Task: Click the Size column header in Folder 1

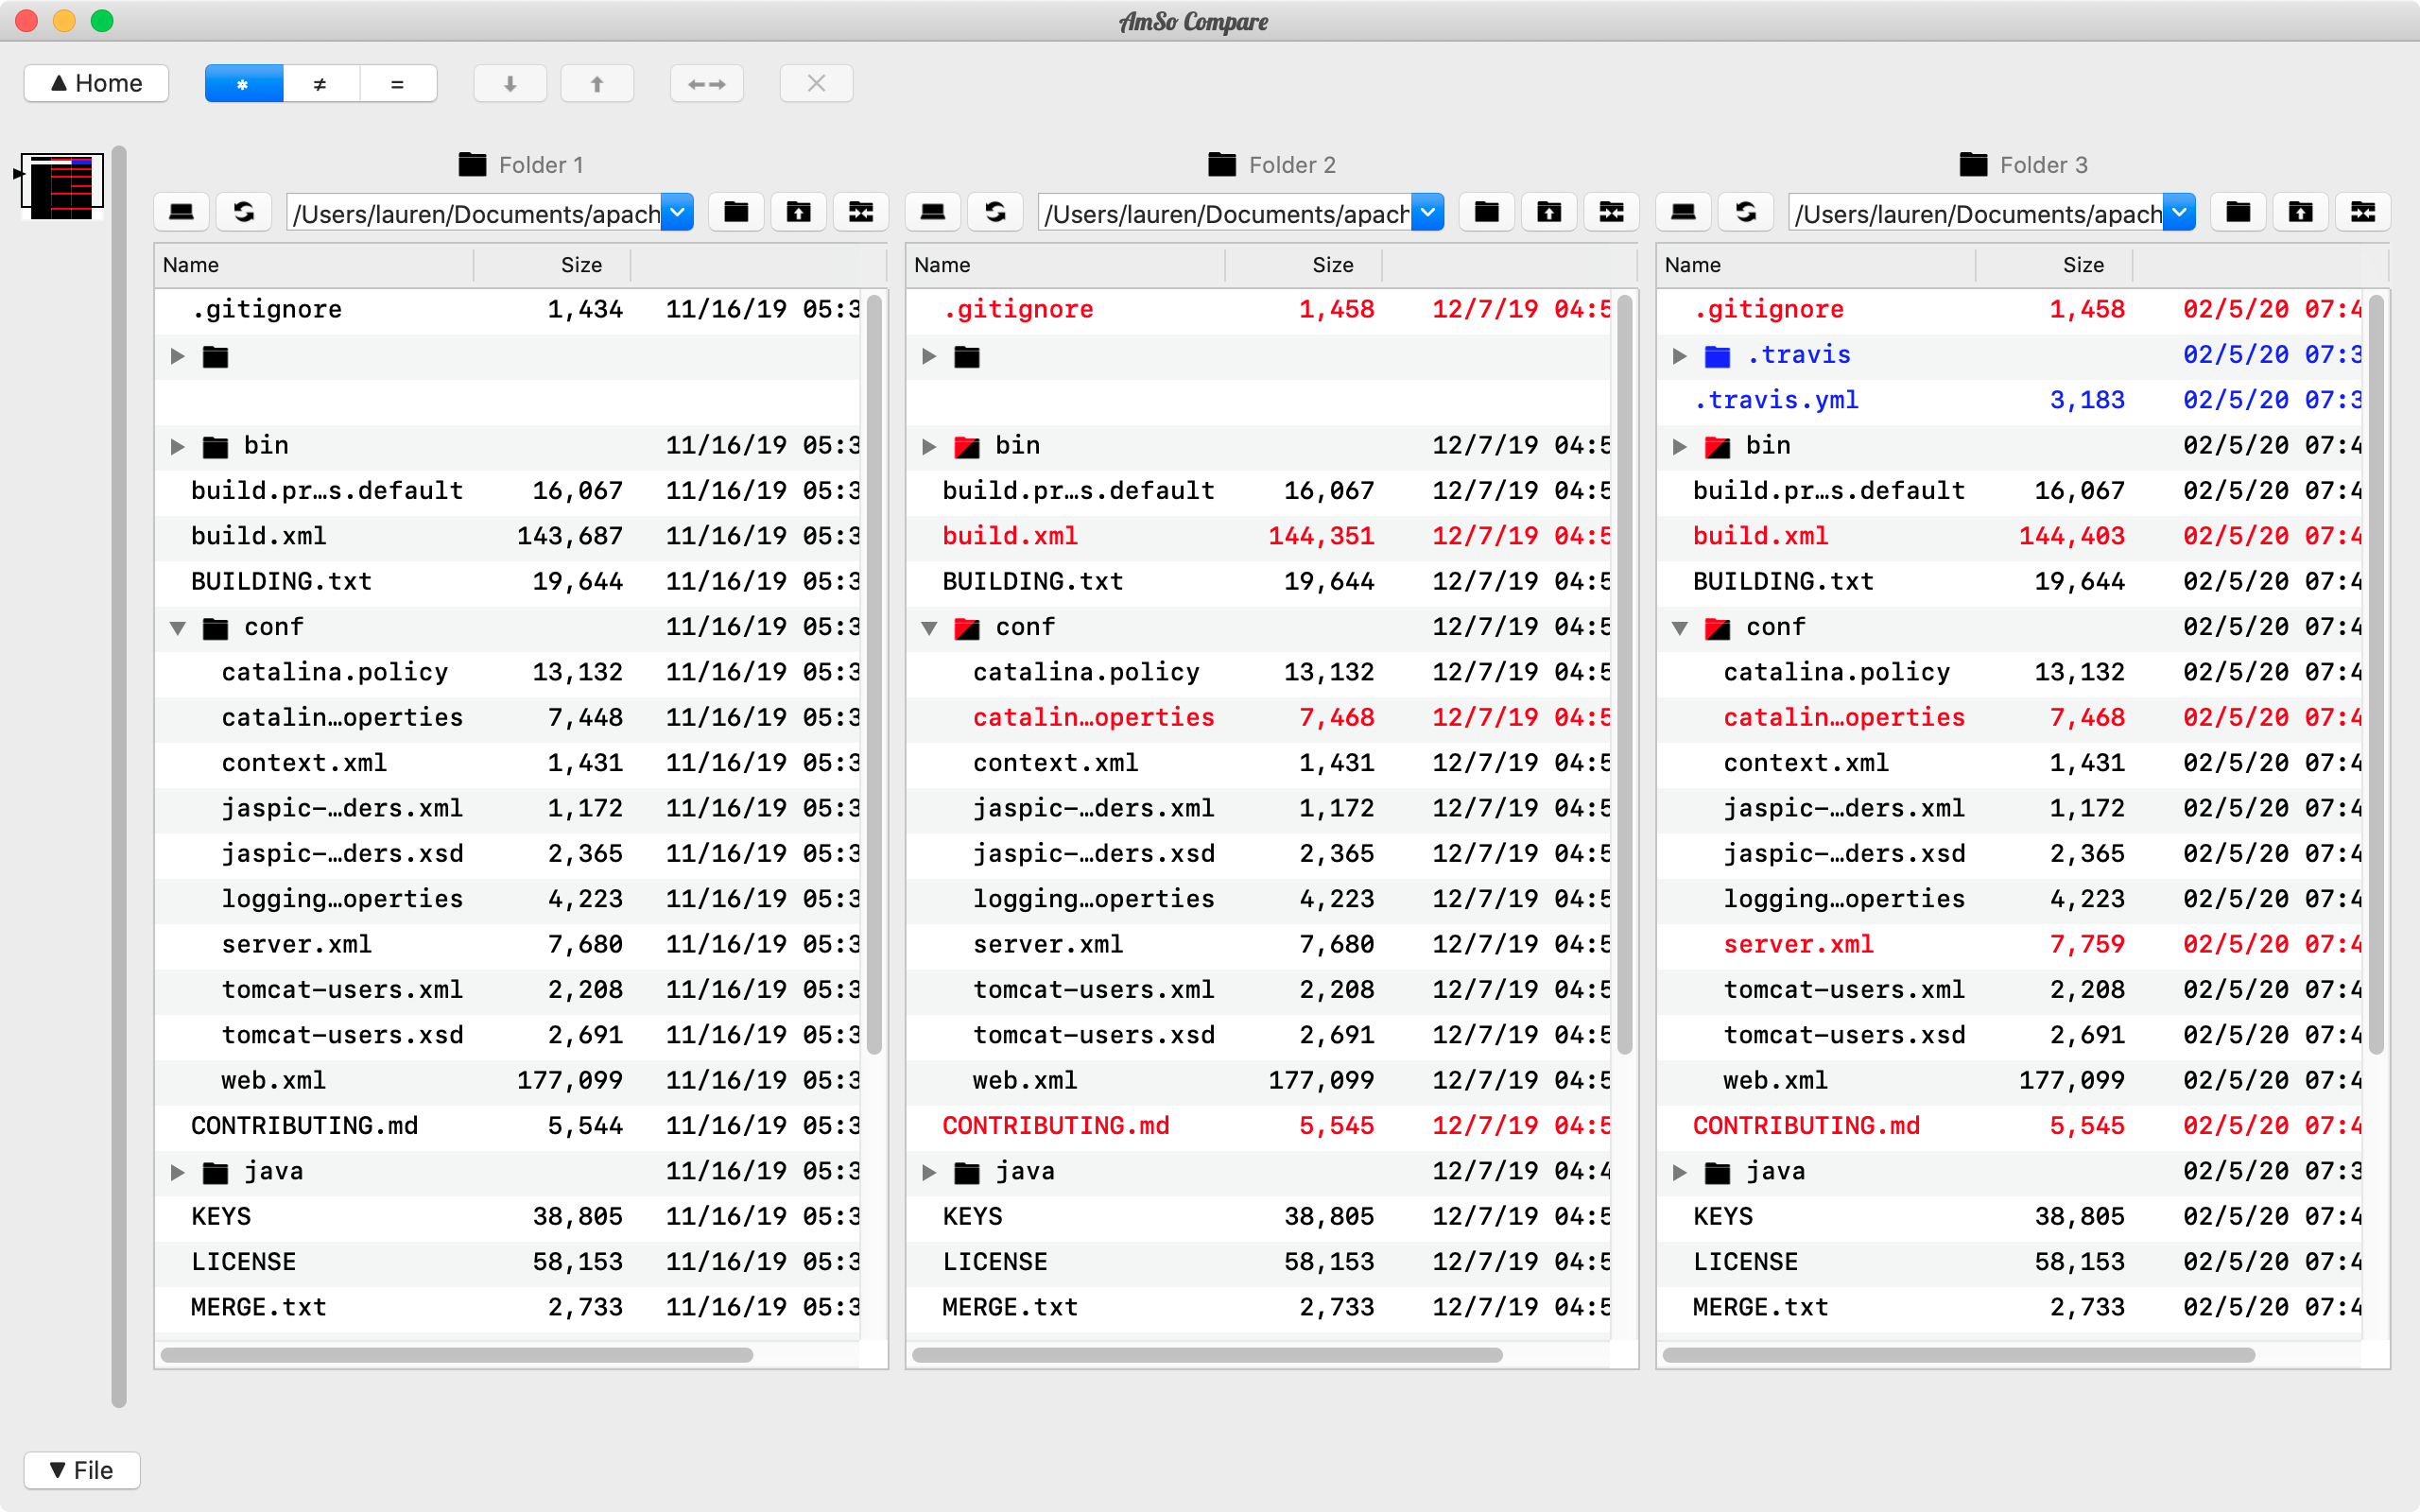Action: click(552, 265)
